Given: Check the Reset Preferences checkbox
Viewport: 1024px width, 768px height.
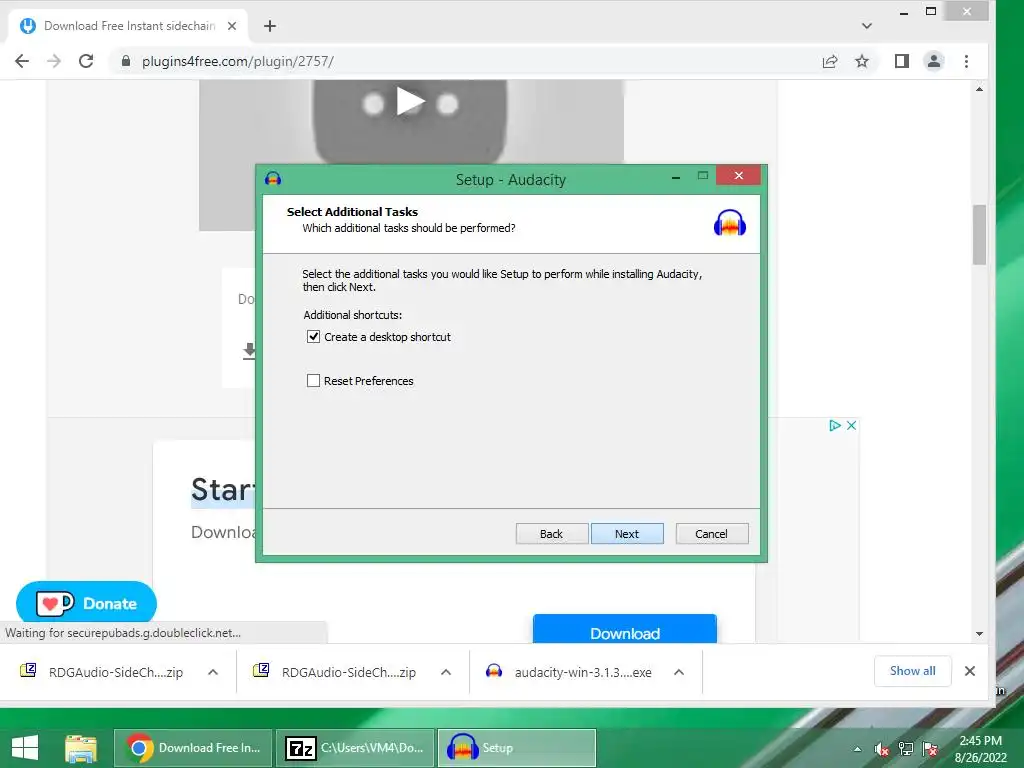Looking at the screenshot, I should (x=313, y=381).
